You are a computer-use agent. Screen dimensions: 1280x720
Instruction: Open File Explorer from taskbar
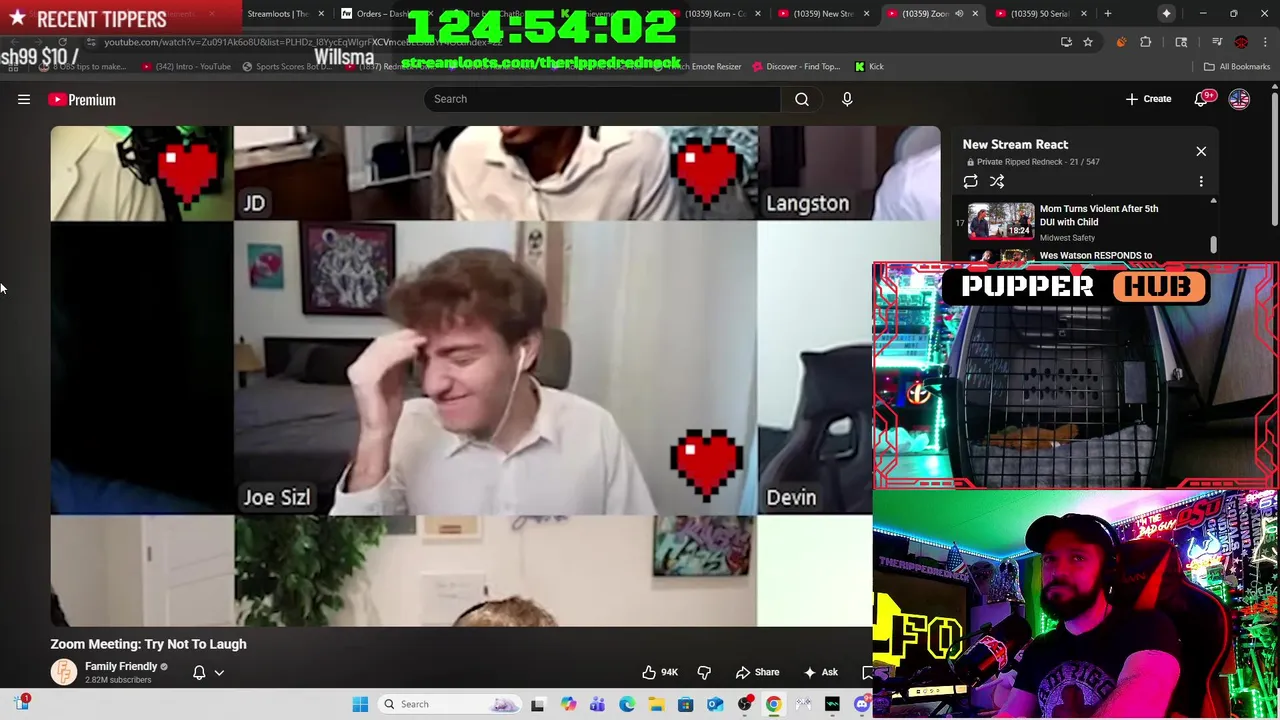656,704
